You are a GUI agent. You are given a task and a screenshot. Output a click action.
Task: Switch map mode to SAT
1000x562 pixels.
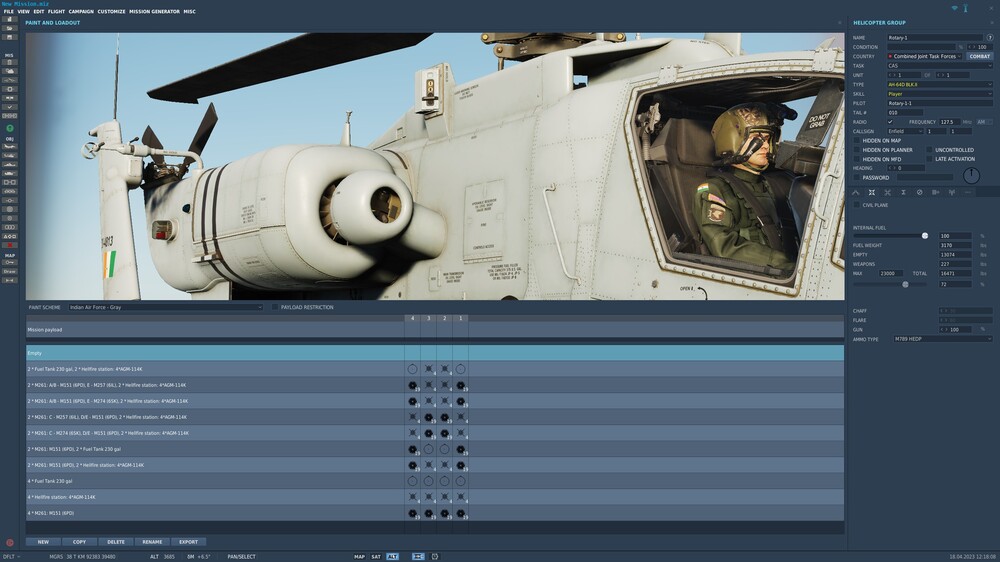(x=376, y=557)
